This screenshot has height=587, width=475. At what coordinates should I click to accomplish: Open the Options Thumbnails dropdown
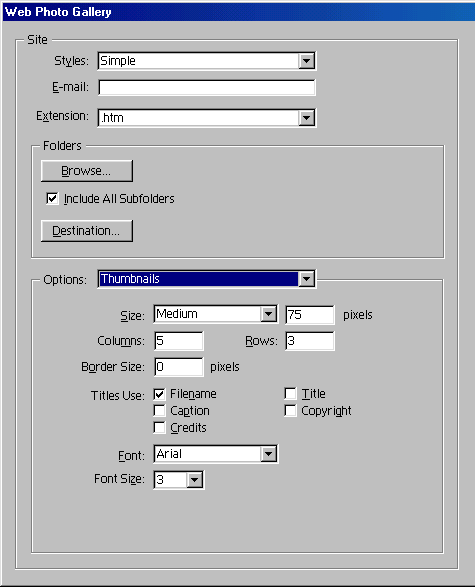[207, 279]
